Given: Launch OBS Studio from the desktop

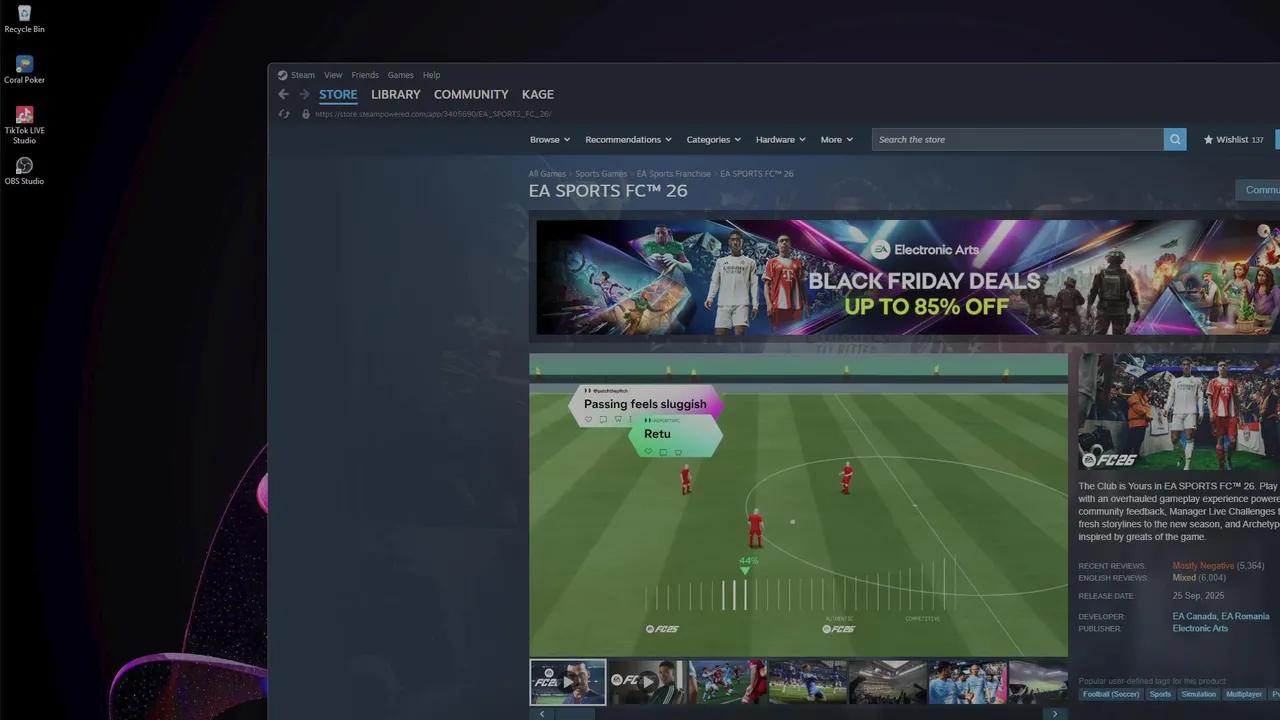Looking at the screenshot, I should (x=24, y=171).
